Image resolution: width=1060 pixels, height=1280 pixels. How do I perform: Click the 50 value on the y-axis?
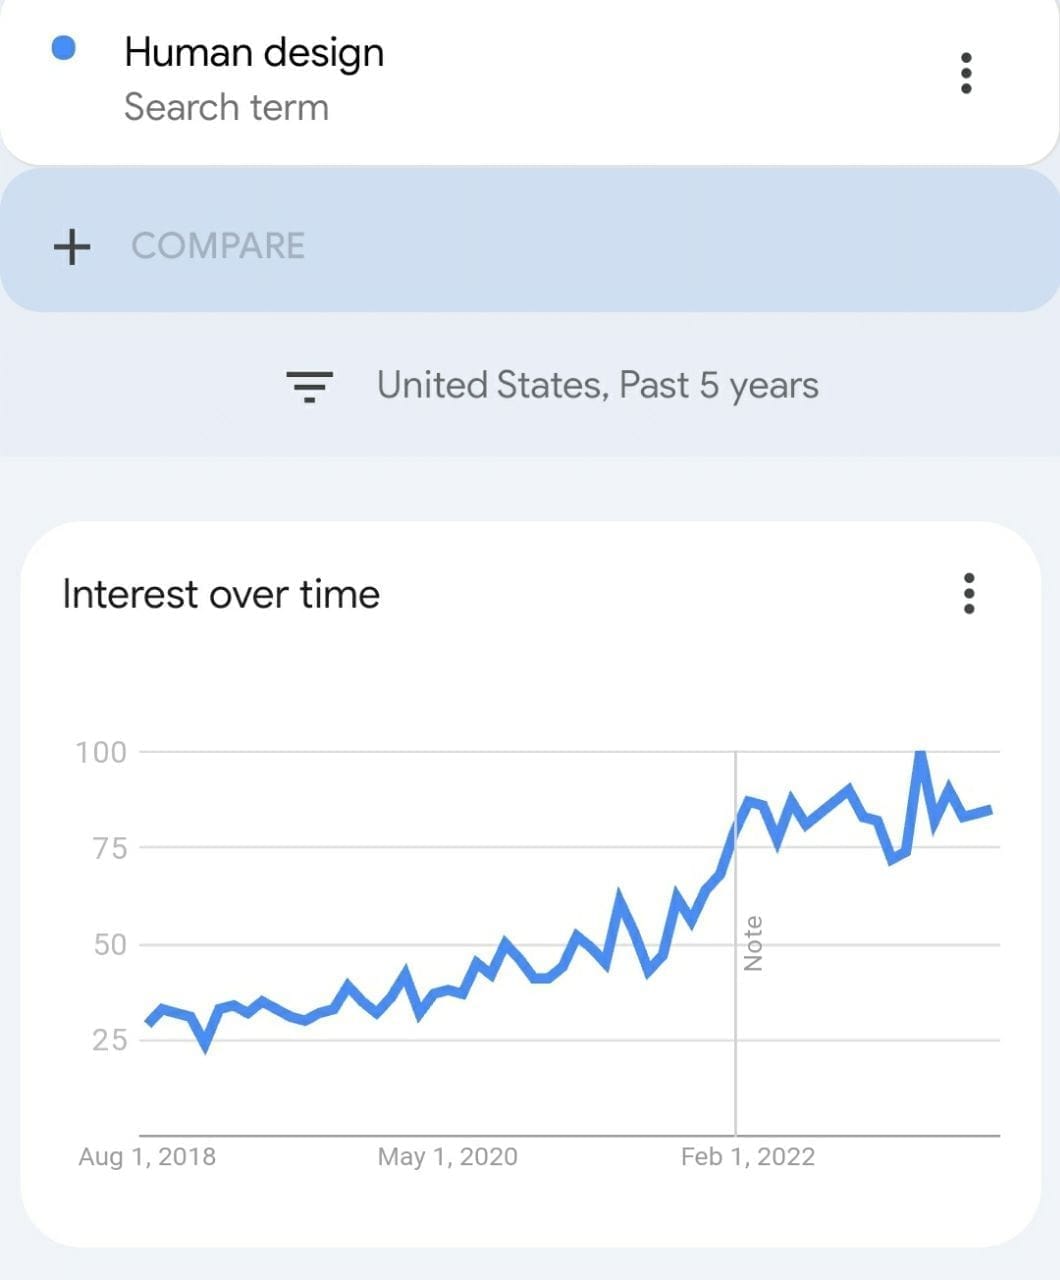click(x=110, y=944)
